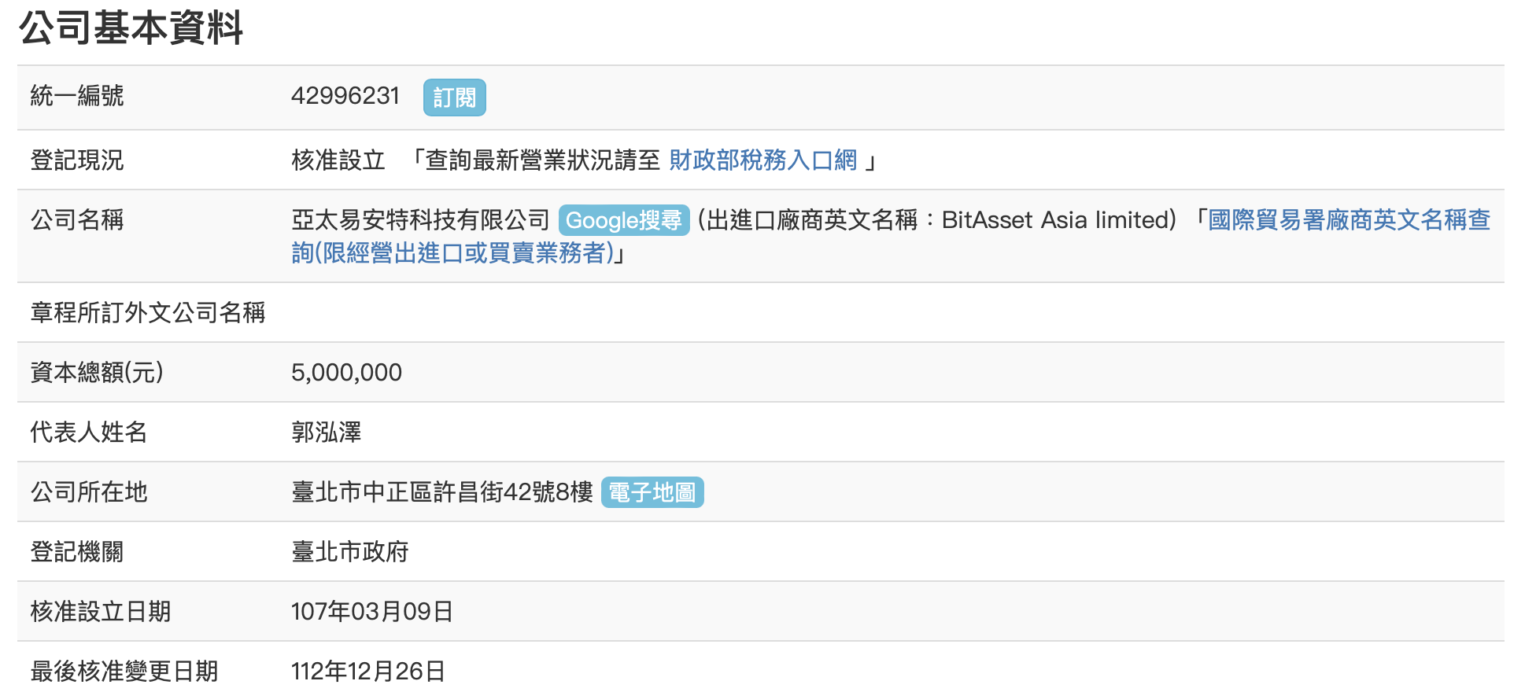Click the 電子地圖 electronic map button
Viewport: 1536px width, 692px height.
(x=652, y=492)
